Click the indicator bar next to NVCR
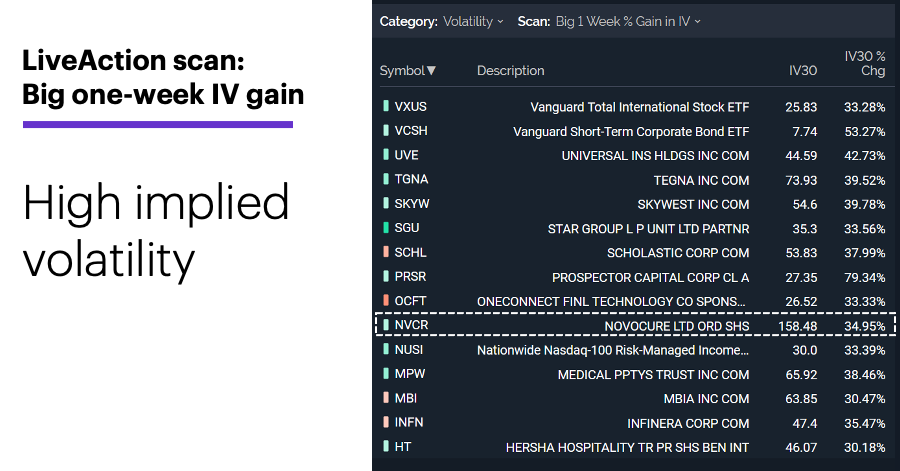The image size is (900, 471). pyautogui.click(x=386, y=325)
